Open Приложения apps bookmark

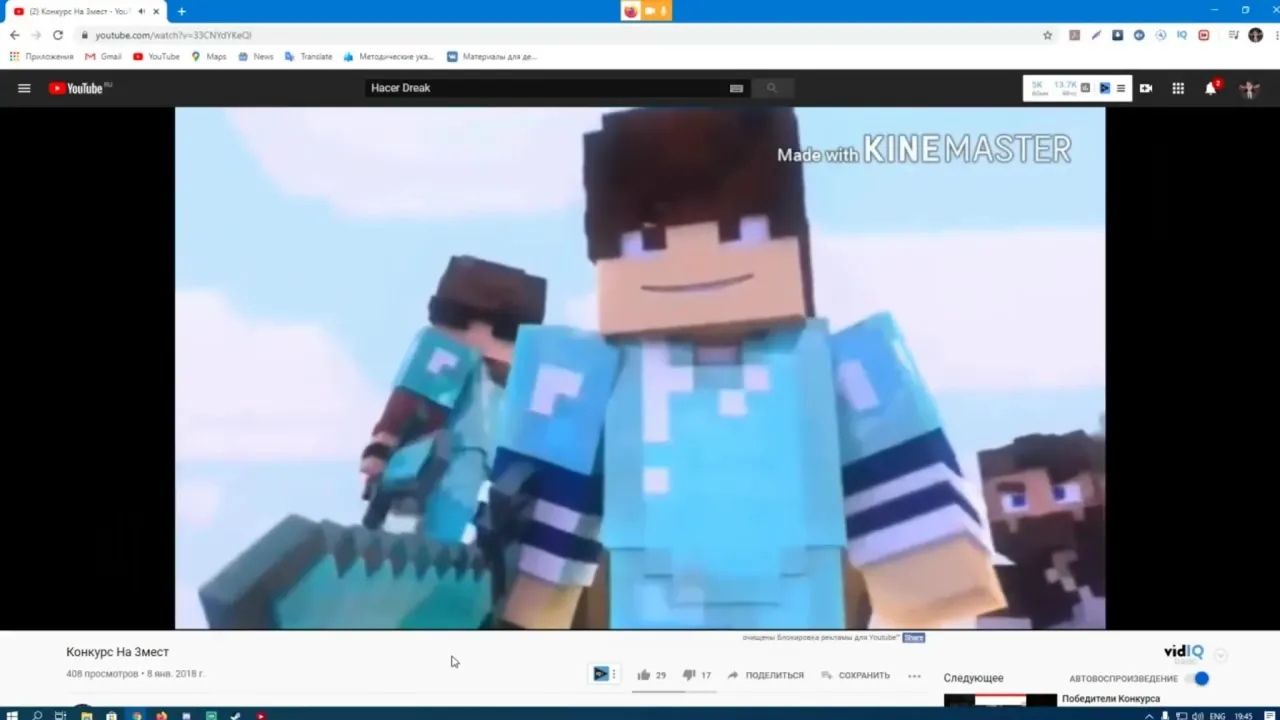coord(42,57)
